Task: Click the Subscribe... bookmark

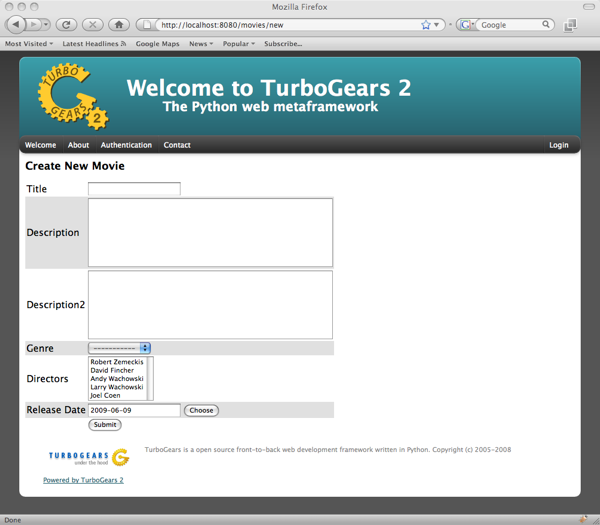Action: tap(283, 44)
